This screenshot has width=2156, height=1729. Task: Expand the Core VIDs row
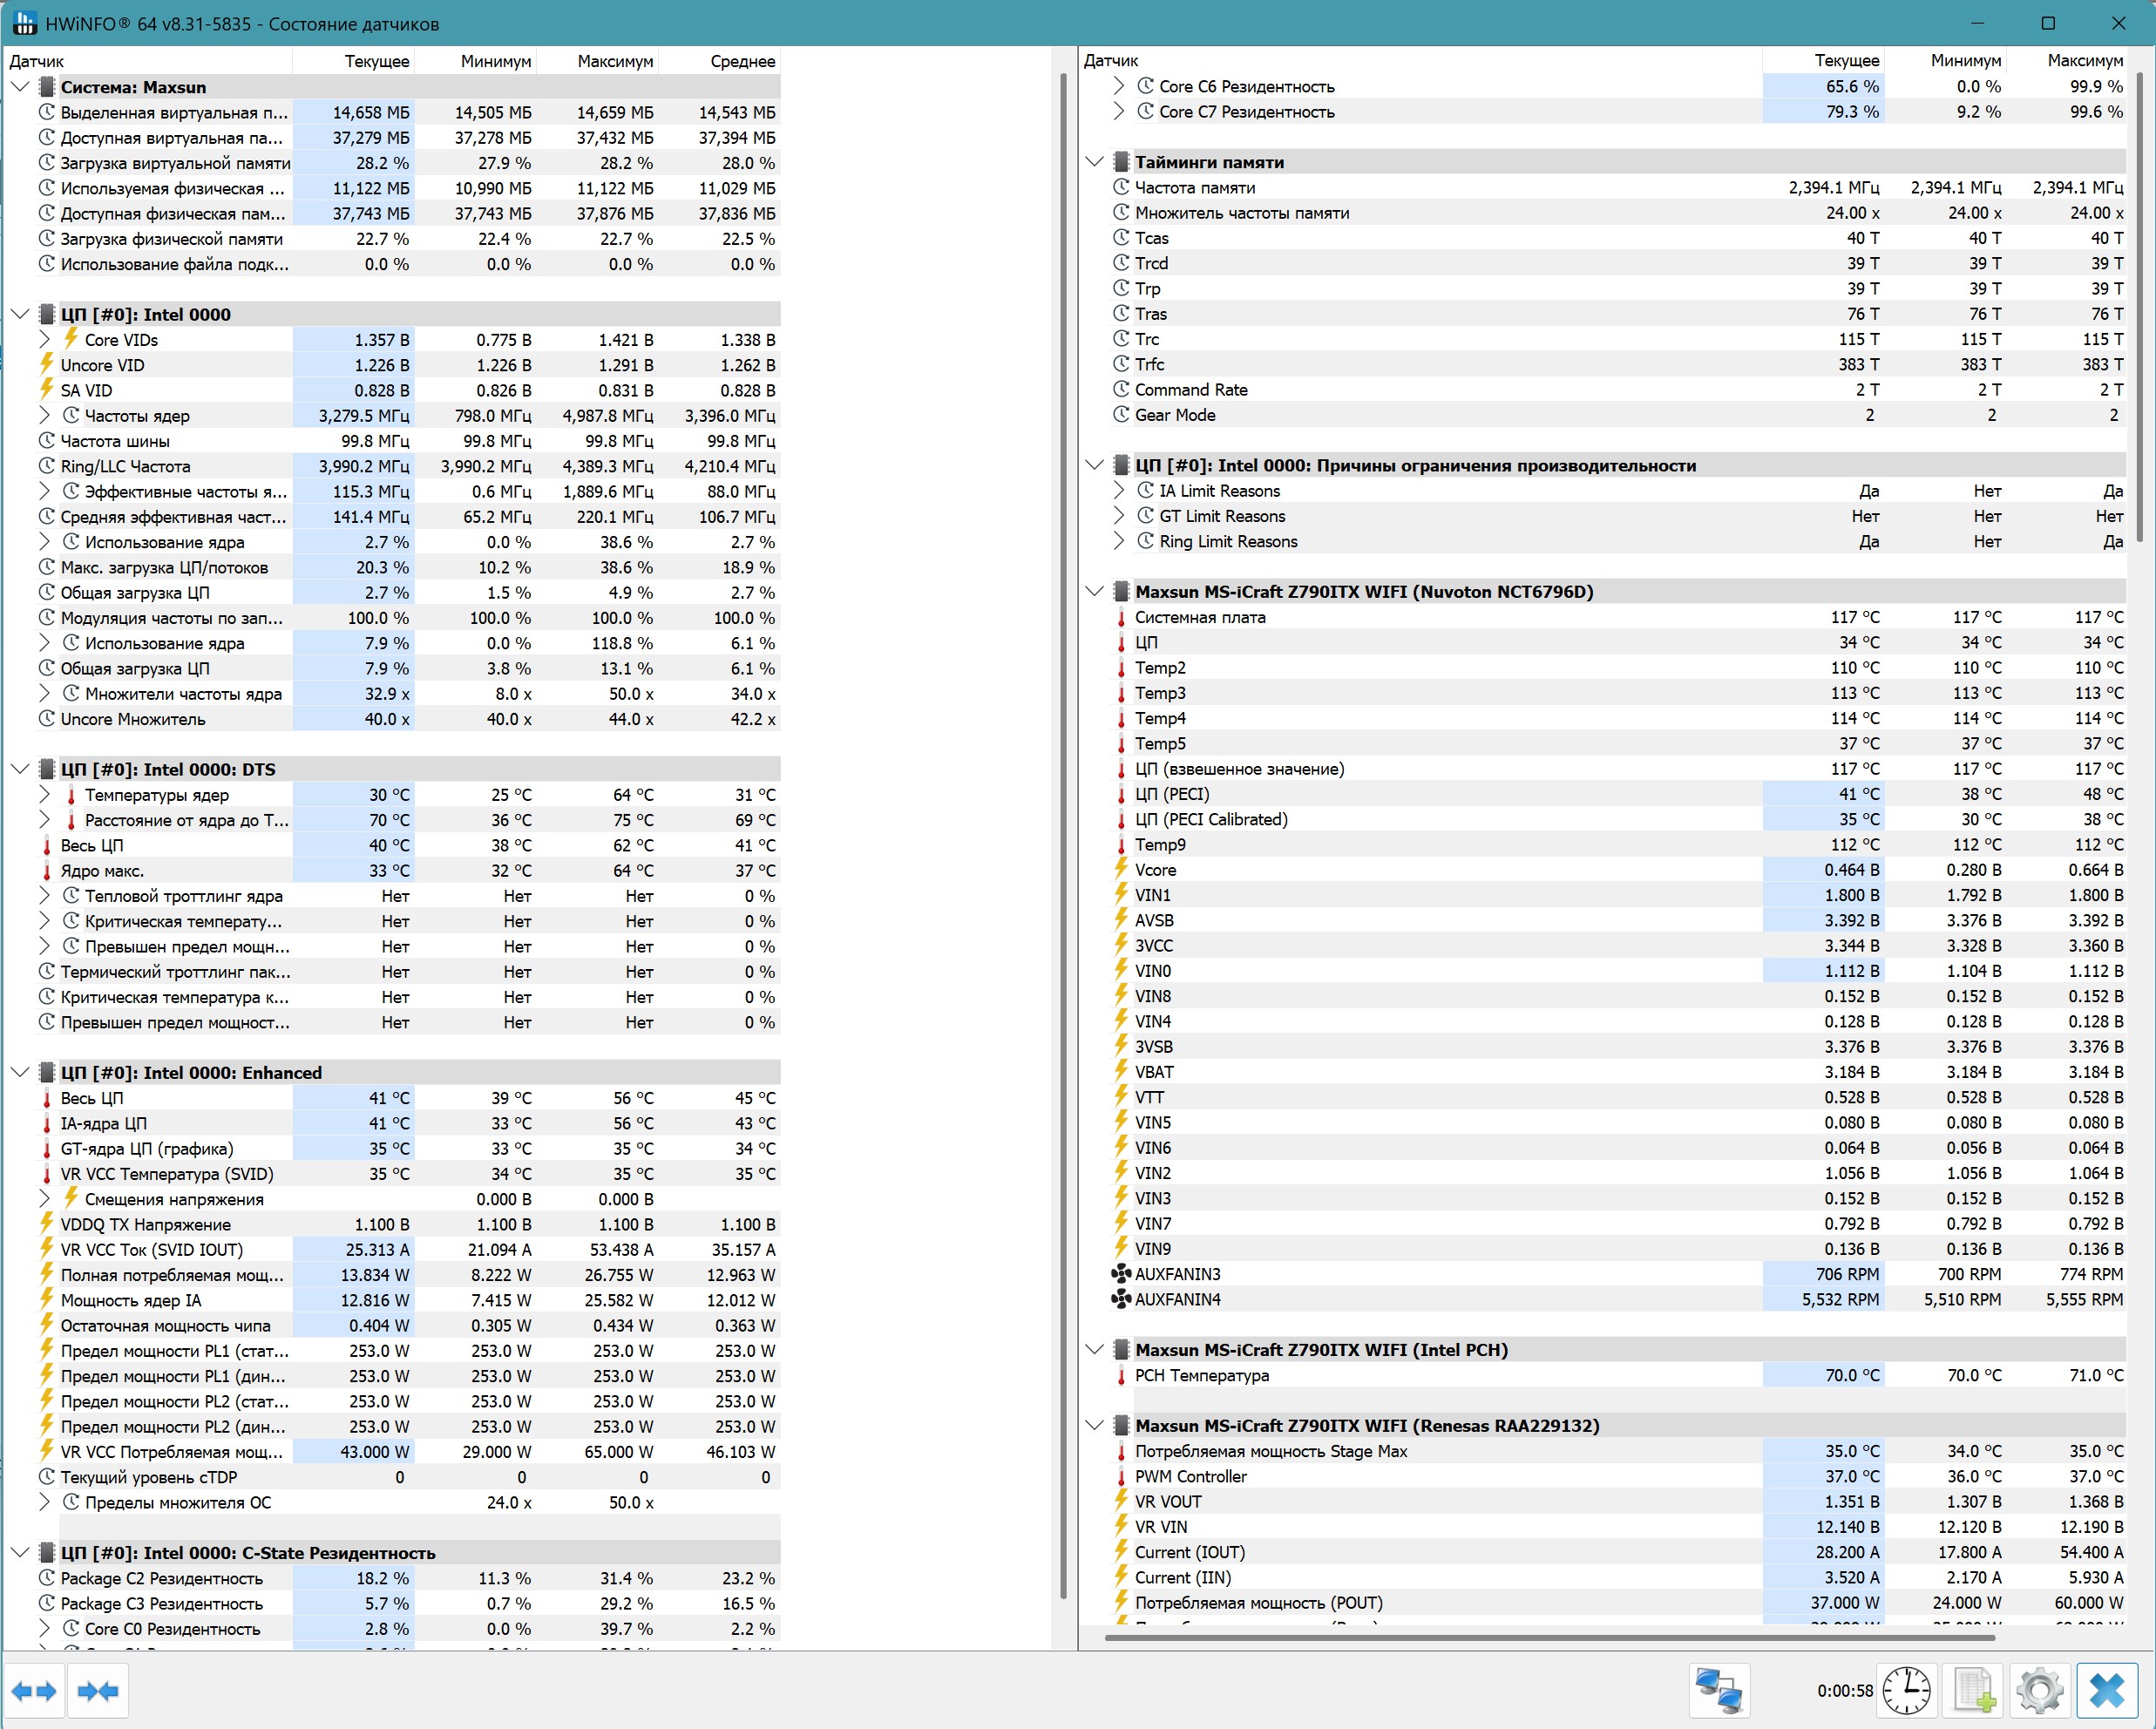pyautogui.click(x=44, y=340)
